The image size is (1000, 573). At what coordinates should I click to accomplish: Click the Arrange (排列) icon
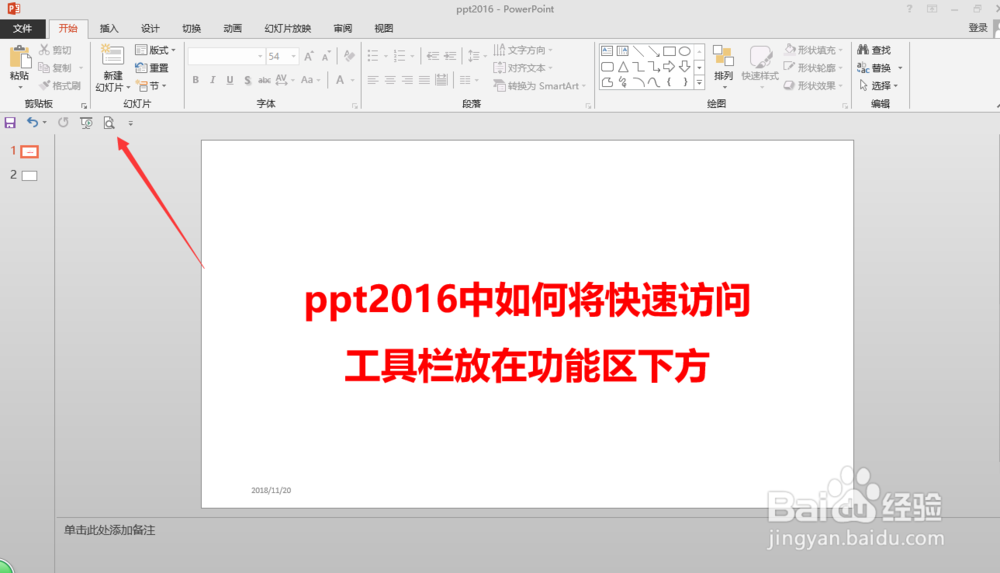pos(723,56)
